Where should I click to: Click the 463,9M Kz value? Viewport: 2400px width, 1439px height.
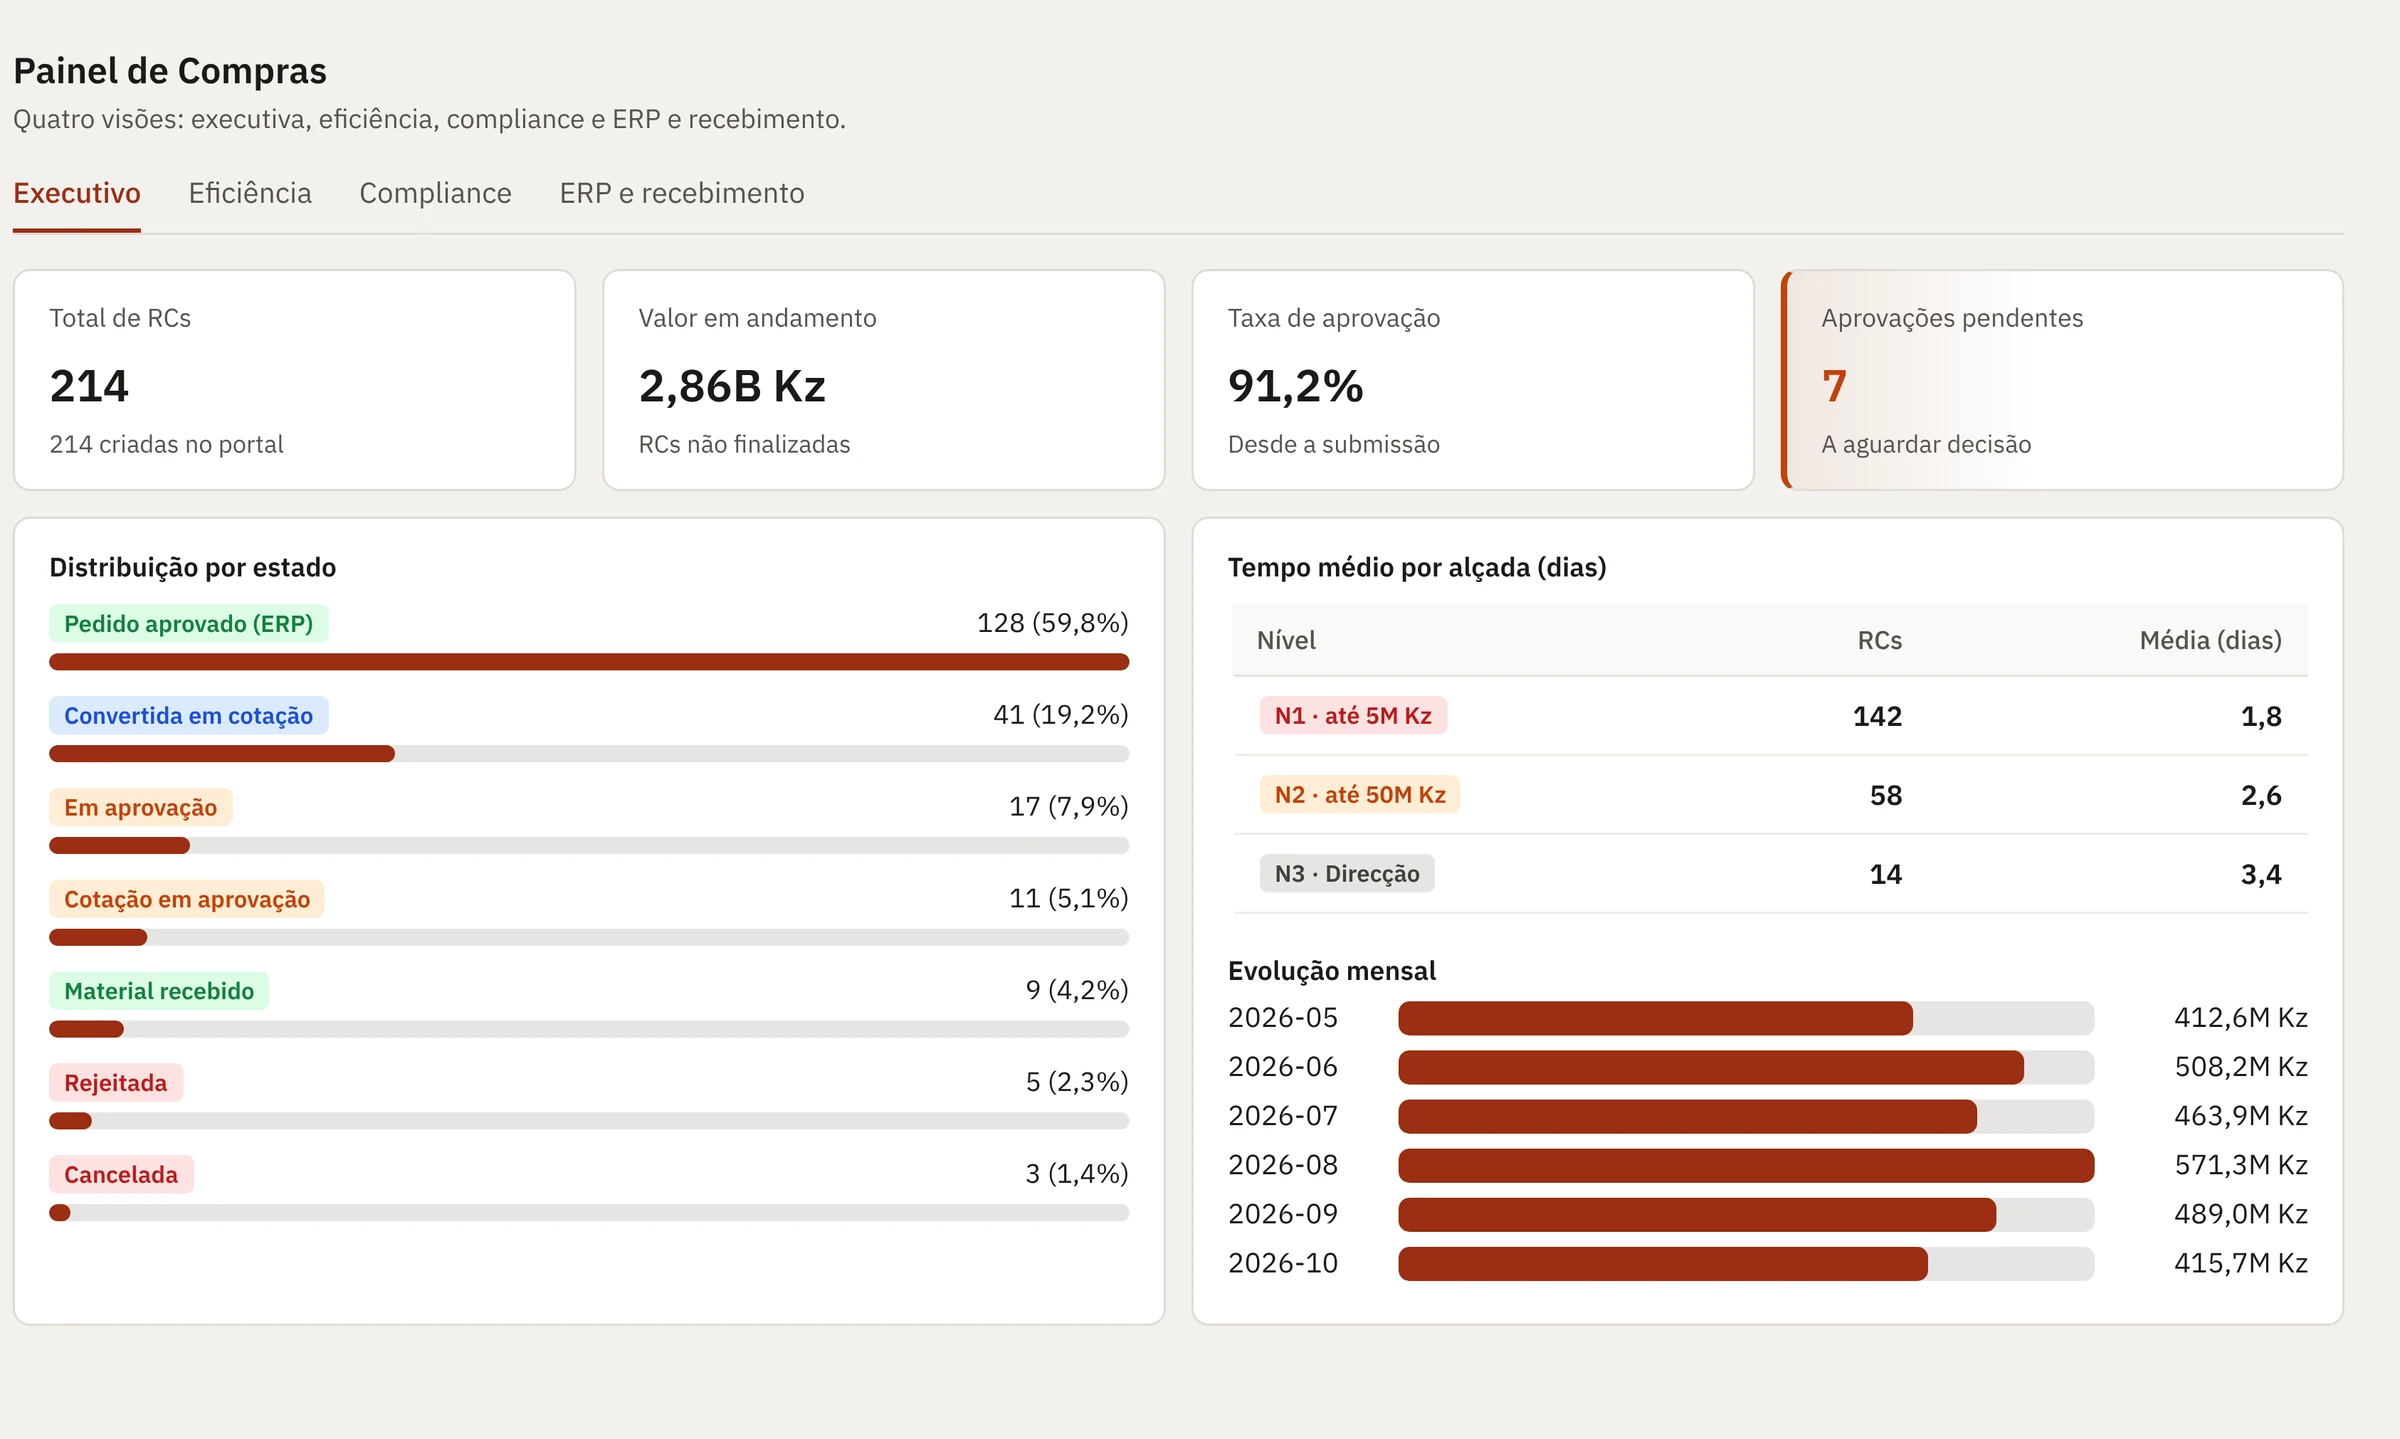2241,1116
